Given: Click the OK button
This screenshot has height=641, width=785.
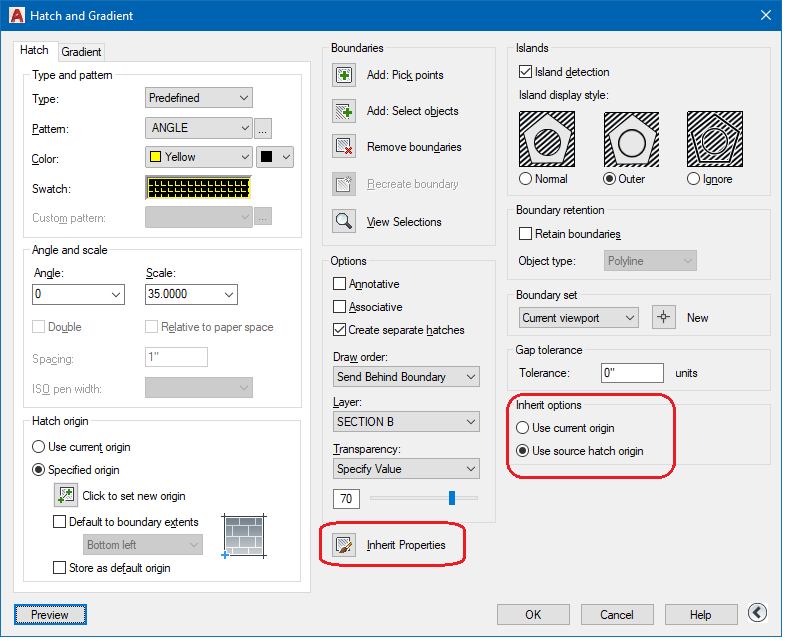Looking at the screenshot, I should [x=533, y=614].
